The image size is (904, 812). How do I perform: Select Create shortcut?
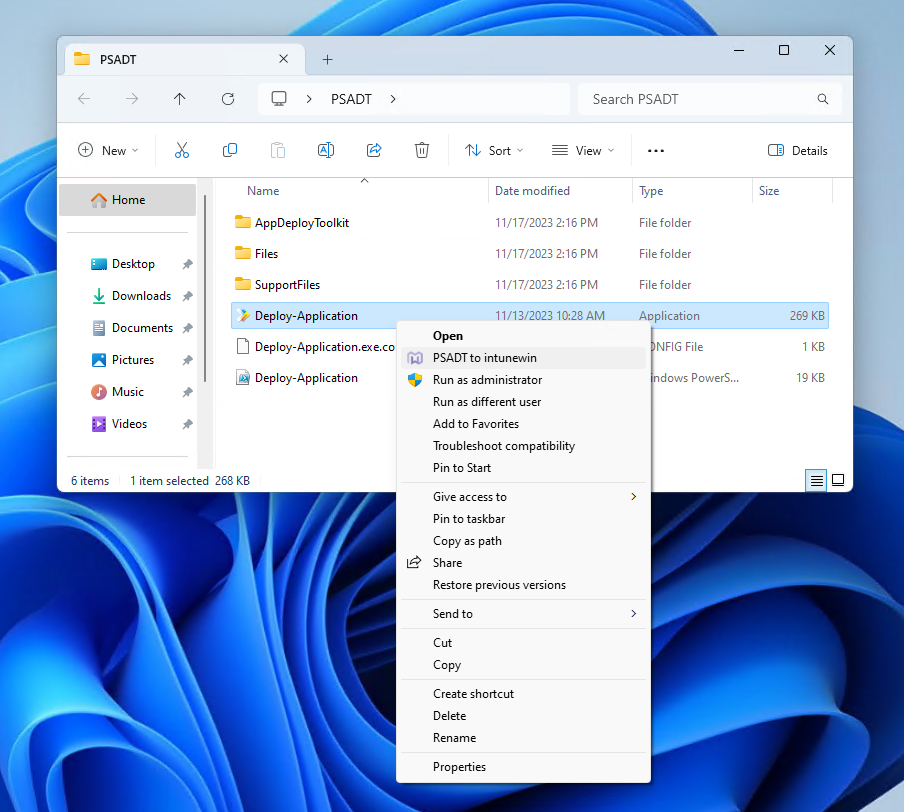(523, 694)
